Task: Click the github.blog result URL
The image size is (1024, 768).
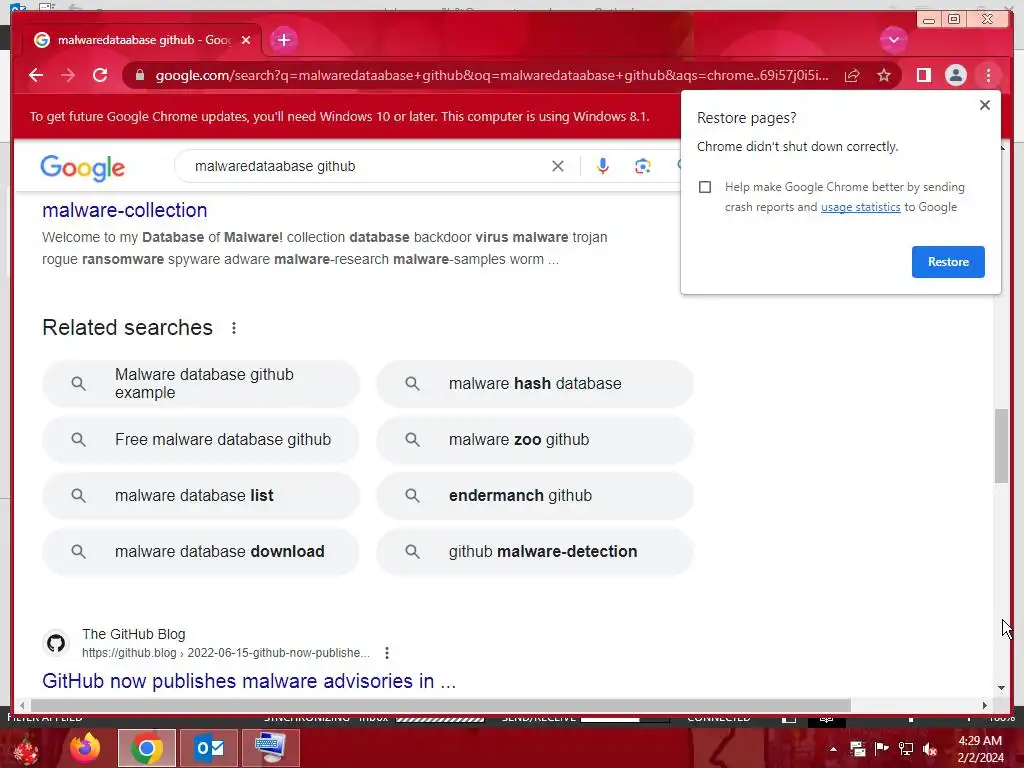Action: 226,653
